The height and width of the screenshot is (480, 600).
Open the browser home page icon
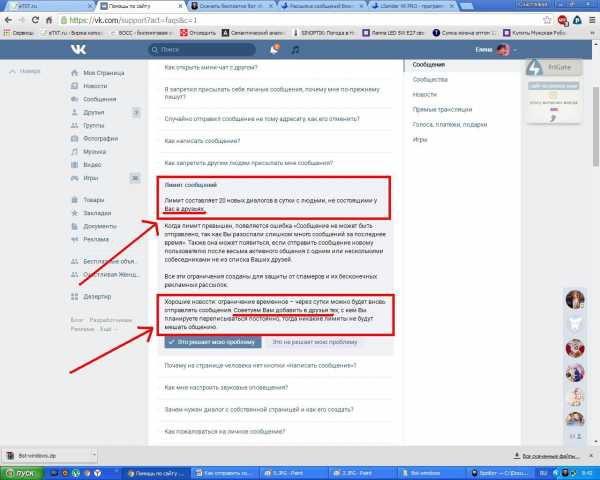tap(49, 20)
